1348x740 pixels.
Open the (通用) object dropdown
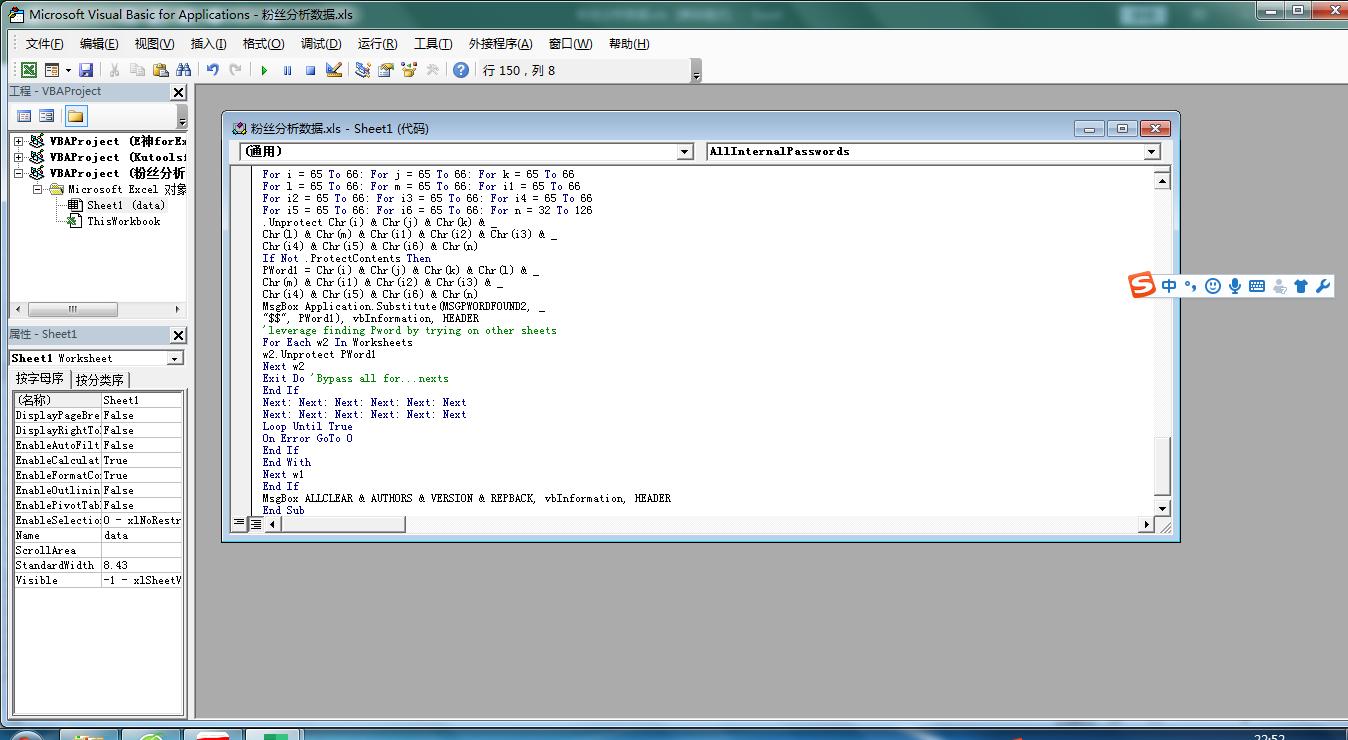point(685,152)
